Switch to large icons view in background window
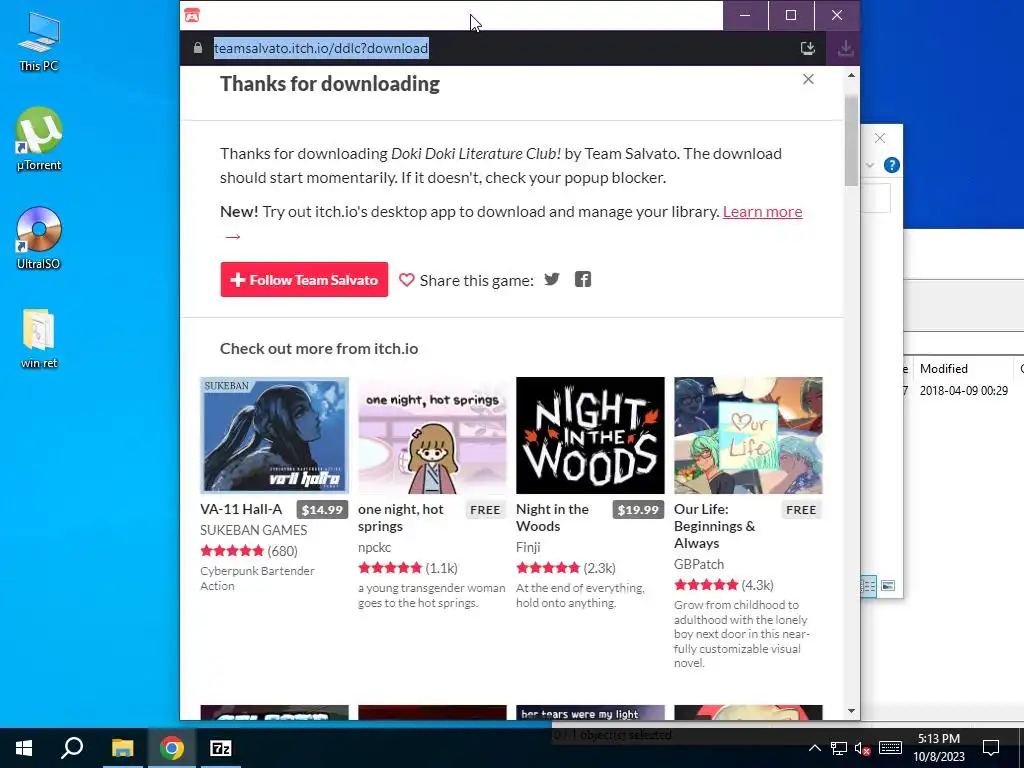The image size is (1024, 768). 888,586
